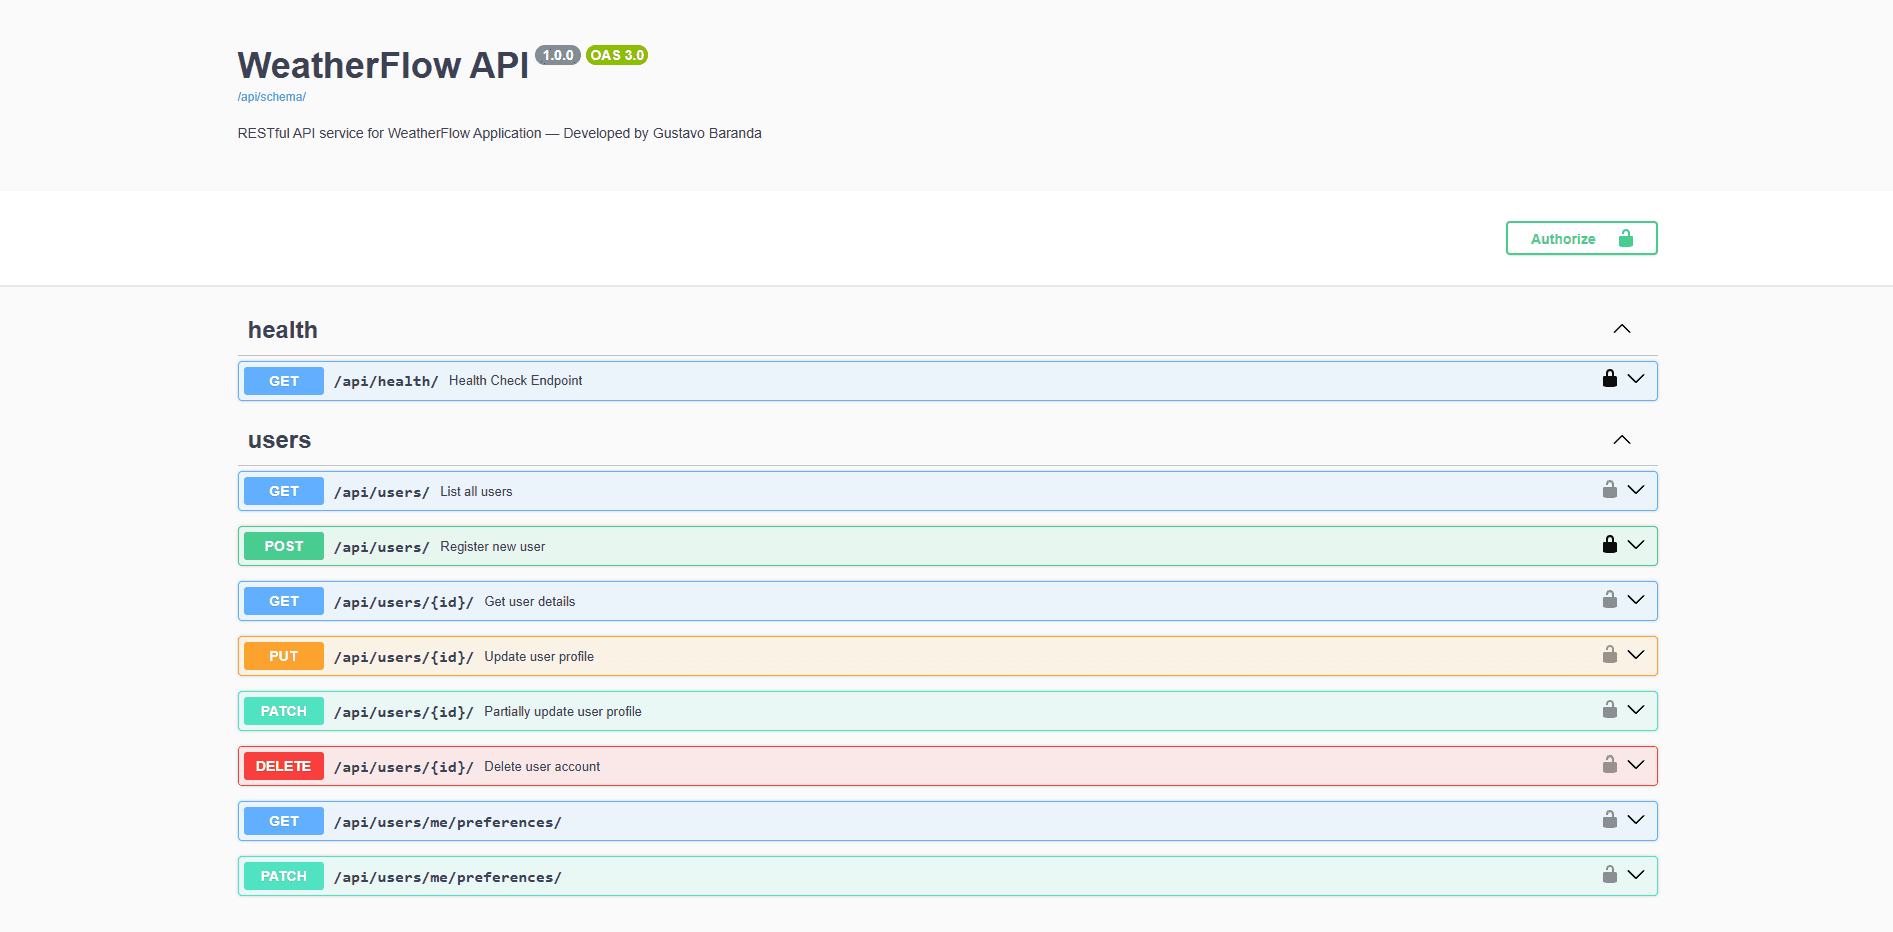
Task: Open the /api/schema/ link
Action: point(271,97)
